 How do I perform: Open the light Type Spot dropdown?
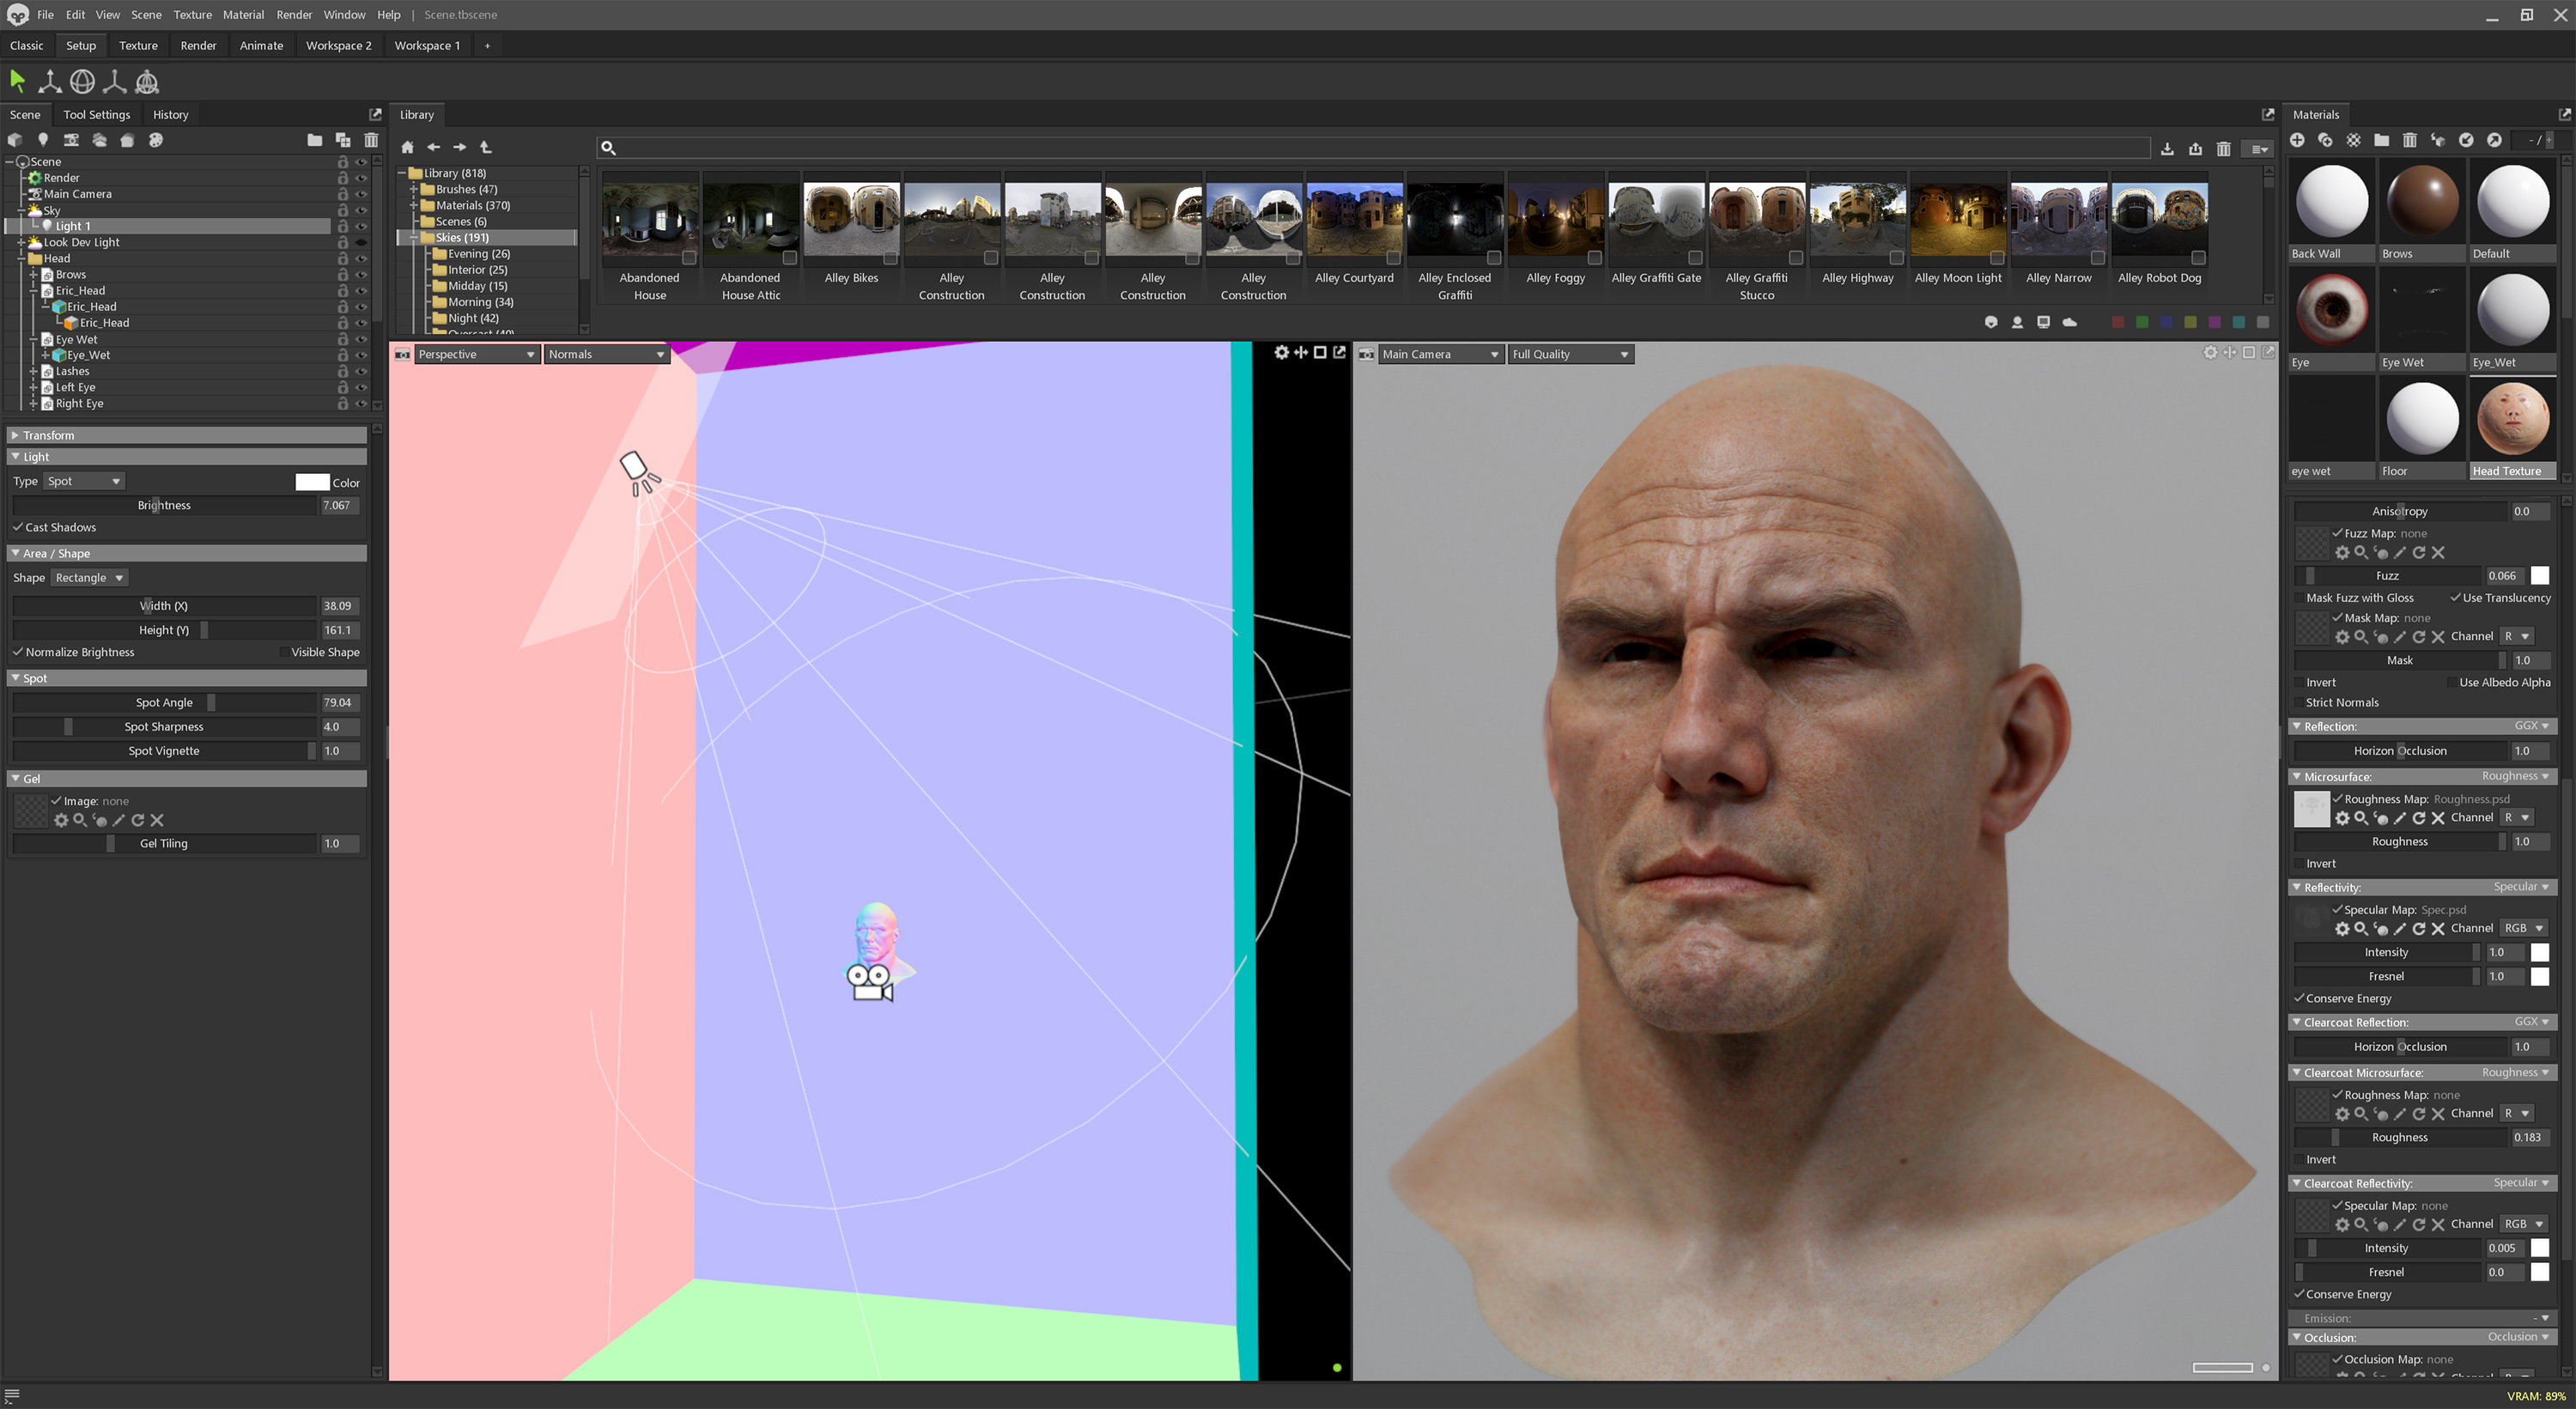pyautogui.click(x=84, y=481)
